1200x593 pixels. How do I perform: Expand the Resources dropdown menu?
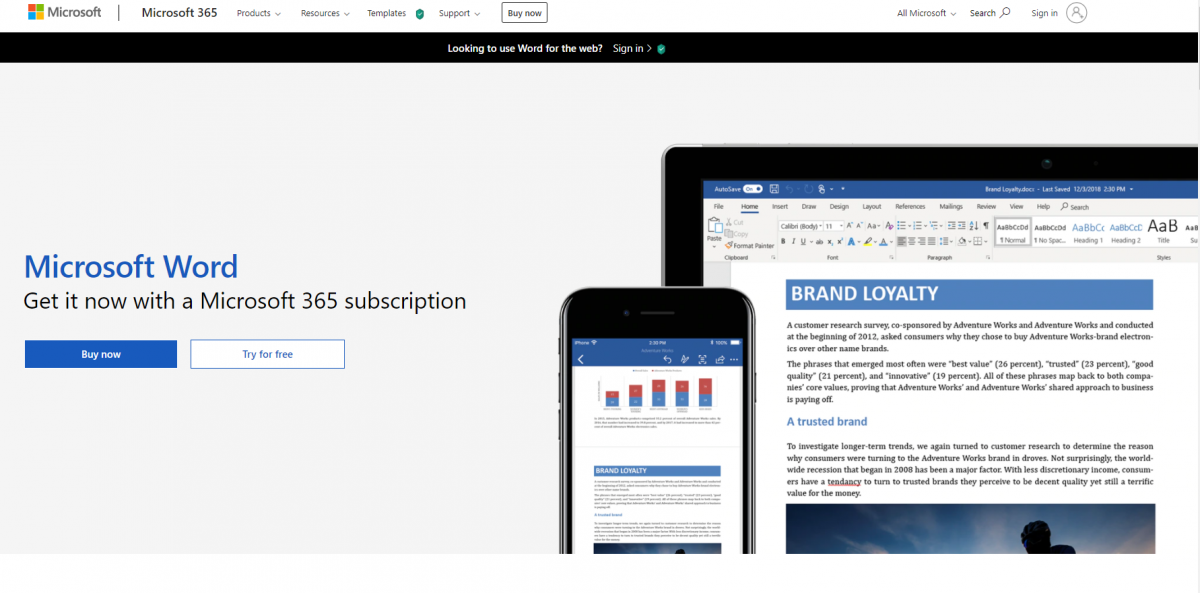[325, 13]
